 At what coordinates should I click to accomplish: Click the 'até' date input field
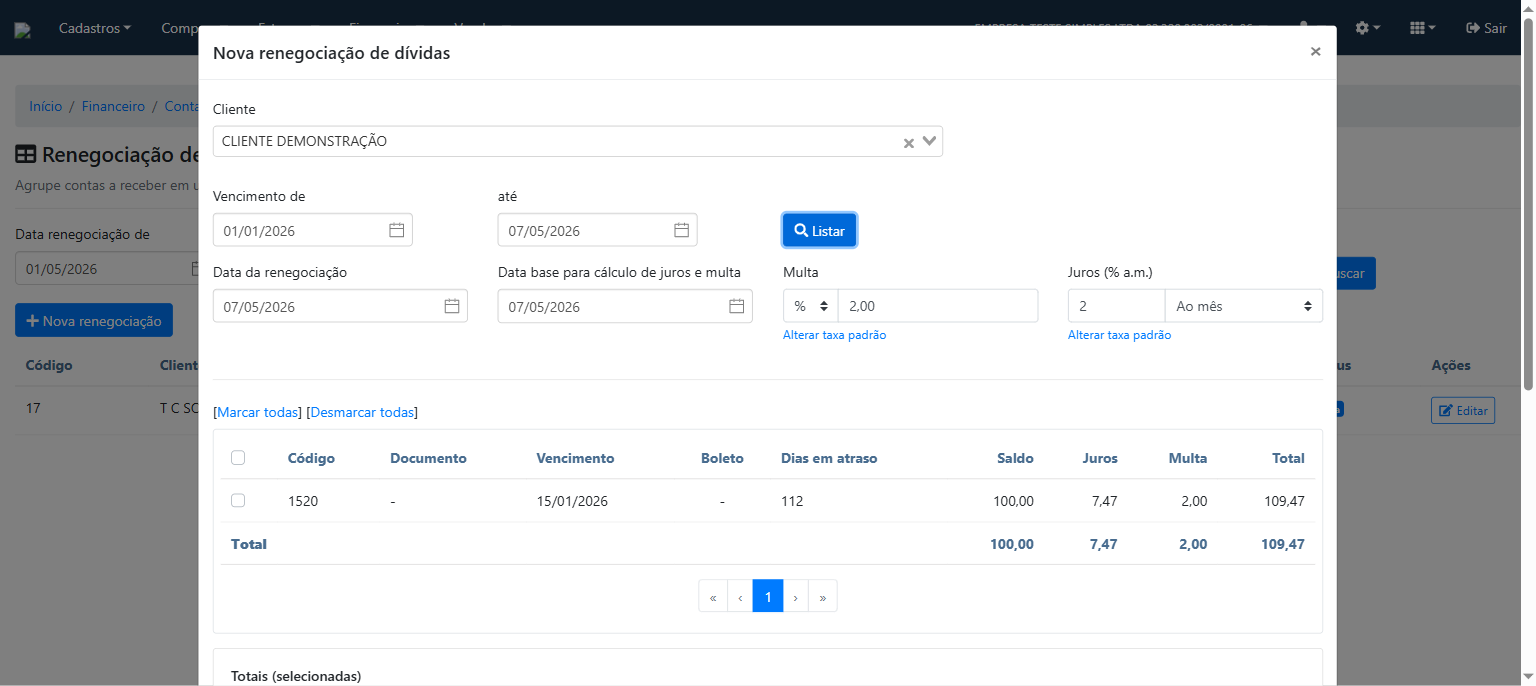click(598, 230)
